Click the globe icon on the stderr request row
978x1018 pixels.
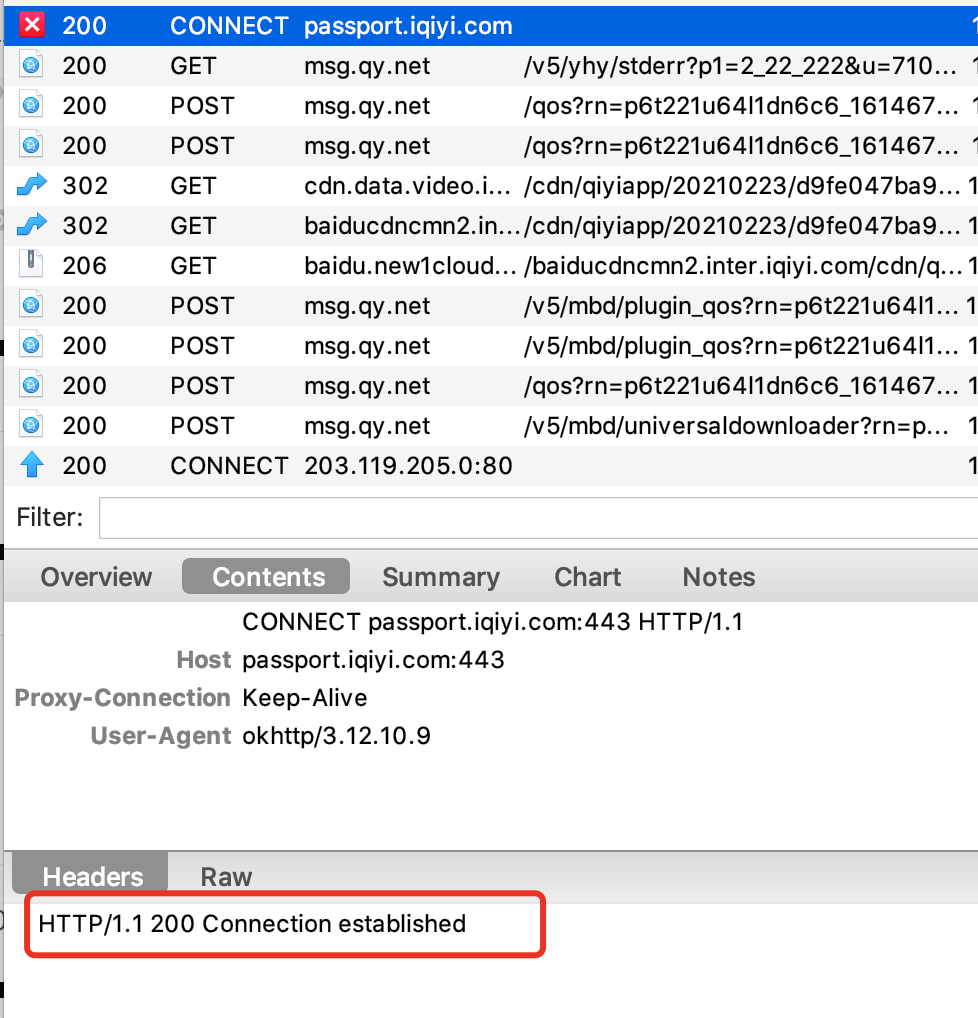pyautogui.click(x=31, y=66)
